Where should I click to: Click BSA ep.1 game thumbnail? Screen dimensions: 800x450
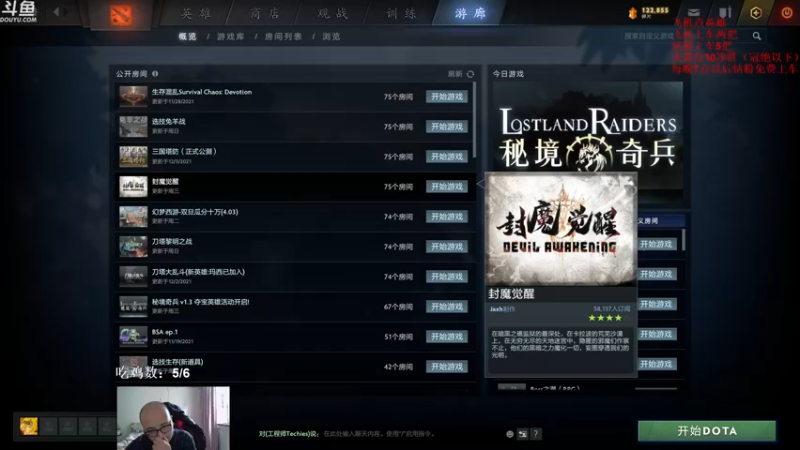click(133, 337)
